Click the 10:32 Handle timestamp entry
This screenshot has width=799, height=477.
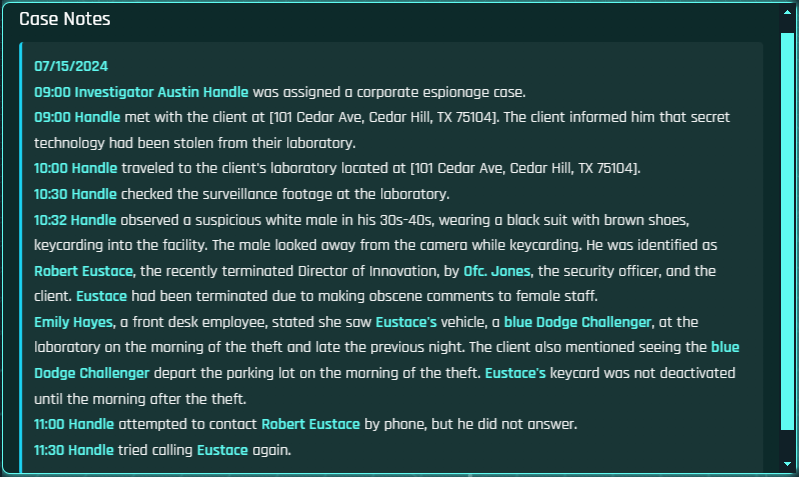75,219
